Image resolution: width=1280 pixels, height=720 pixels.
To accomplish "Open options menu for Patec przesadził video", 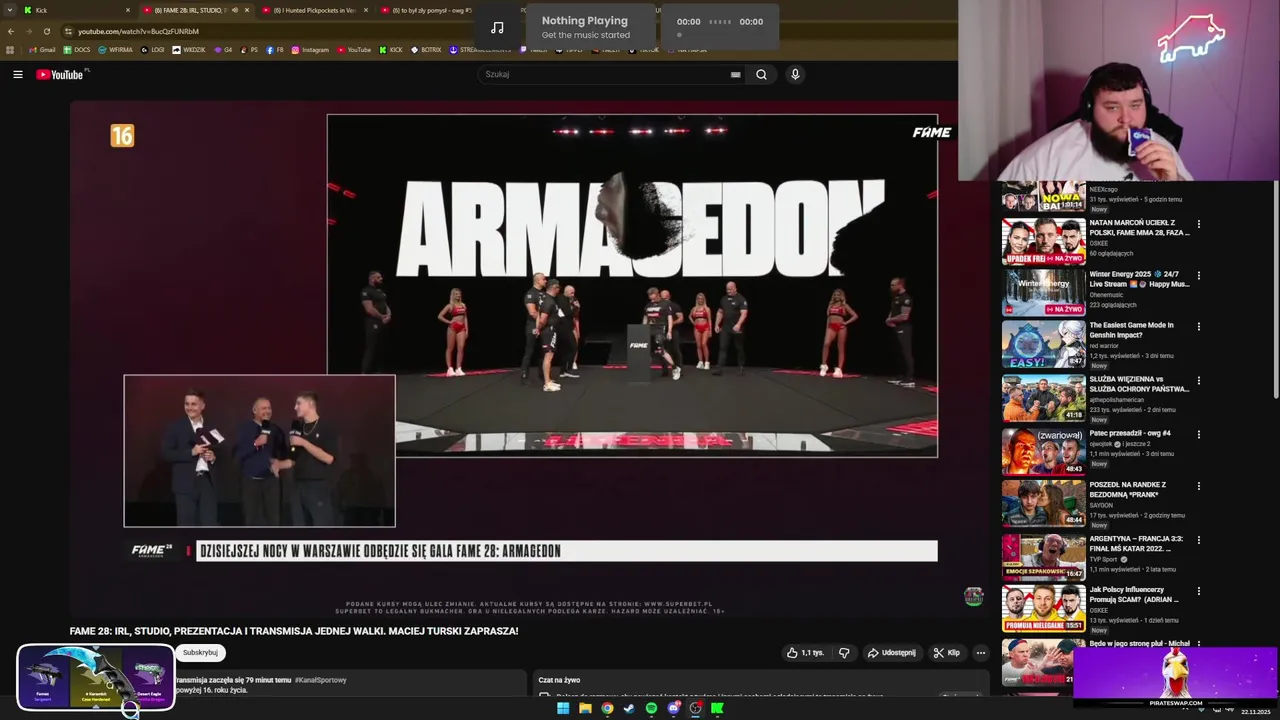I will coord(1198,434).
